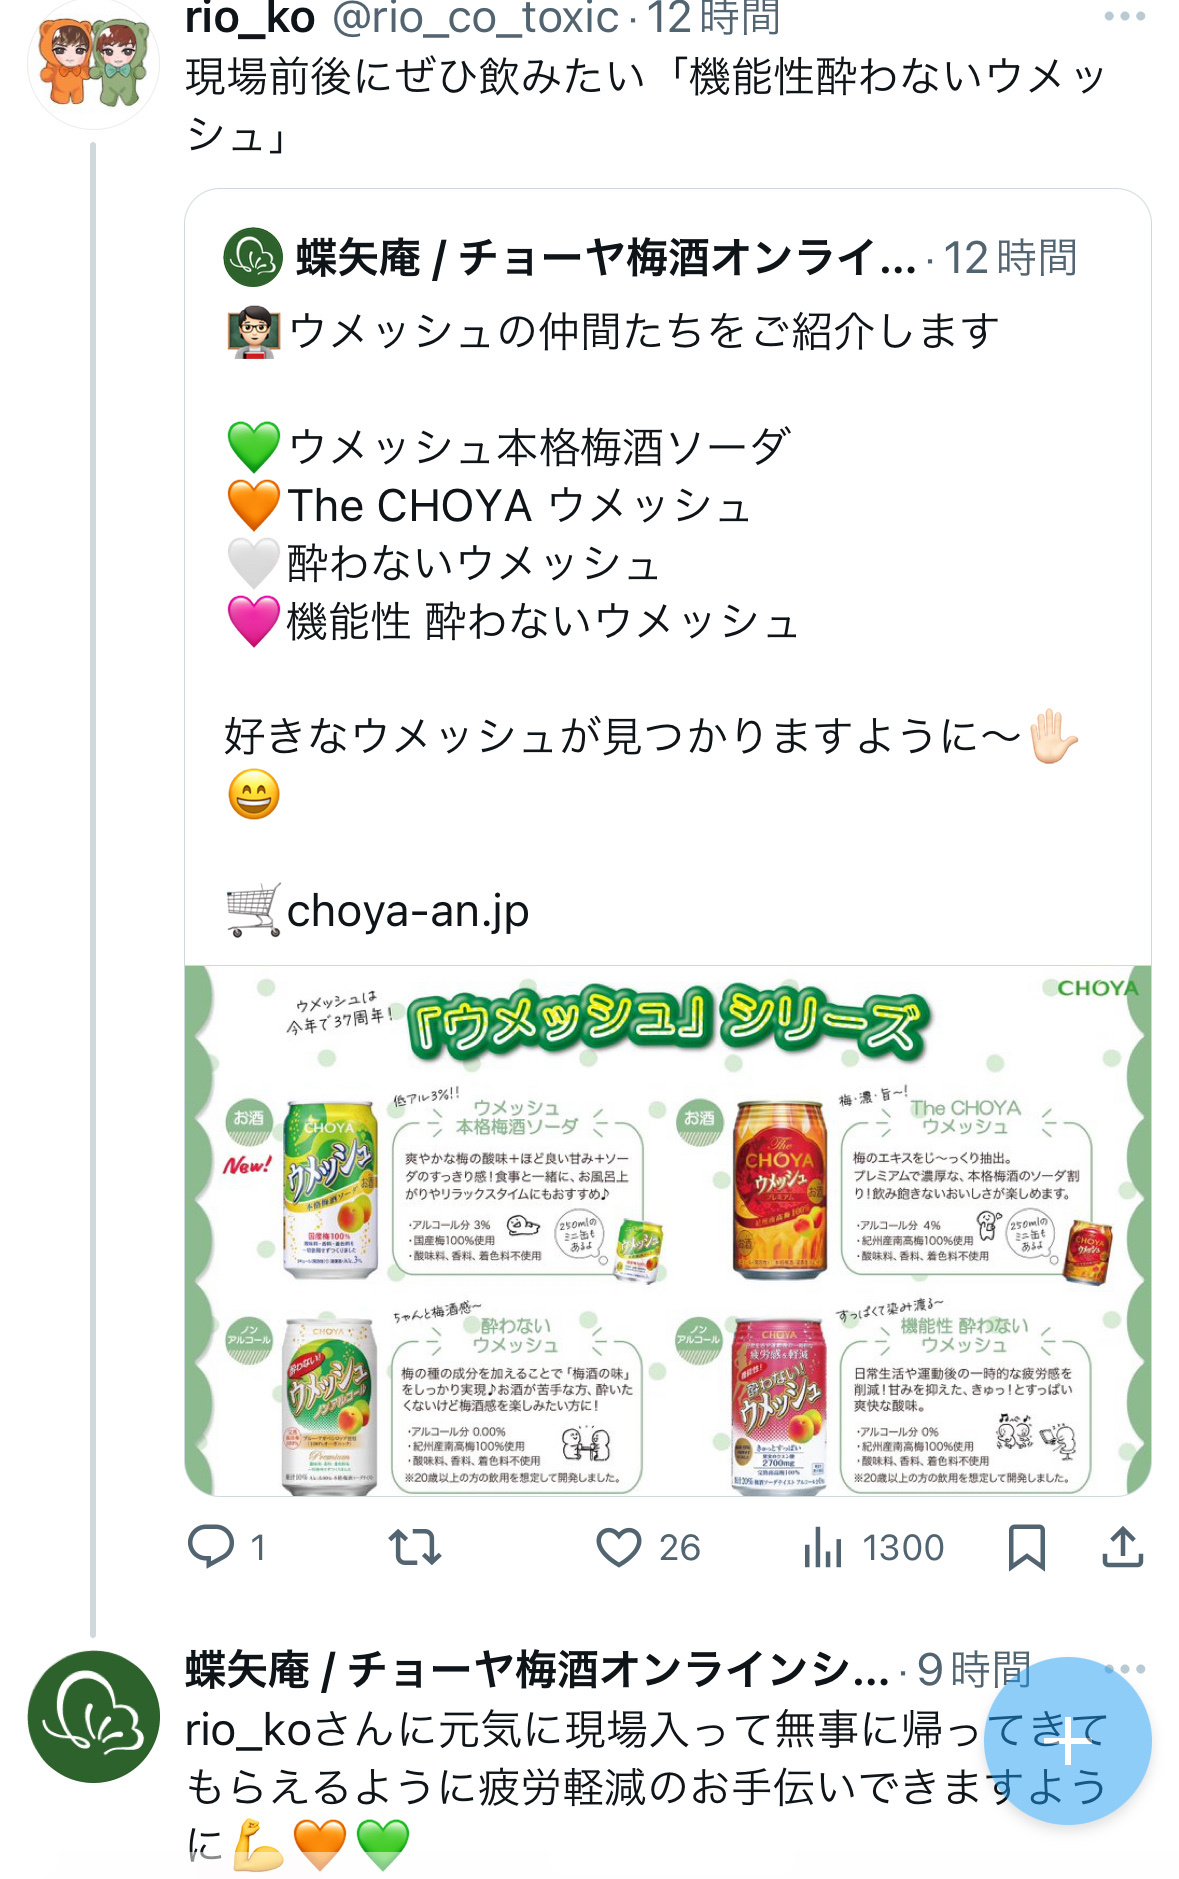Bookmark the tweet with the bookmark icon

pos(1026,1547)
